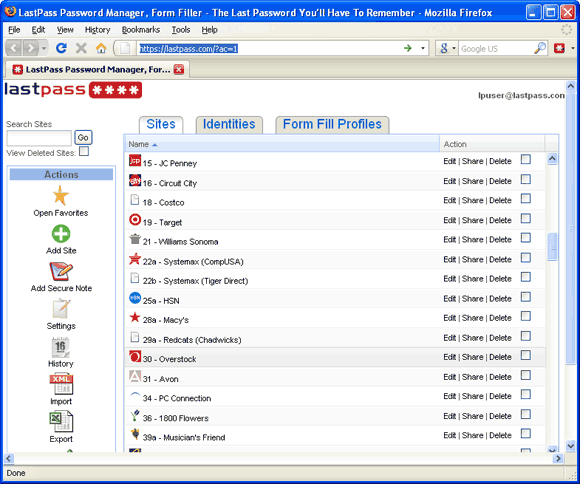
Task: Open Favorites star icon
Action: [61, 195]
